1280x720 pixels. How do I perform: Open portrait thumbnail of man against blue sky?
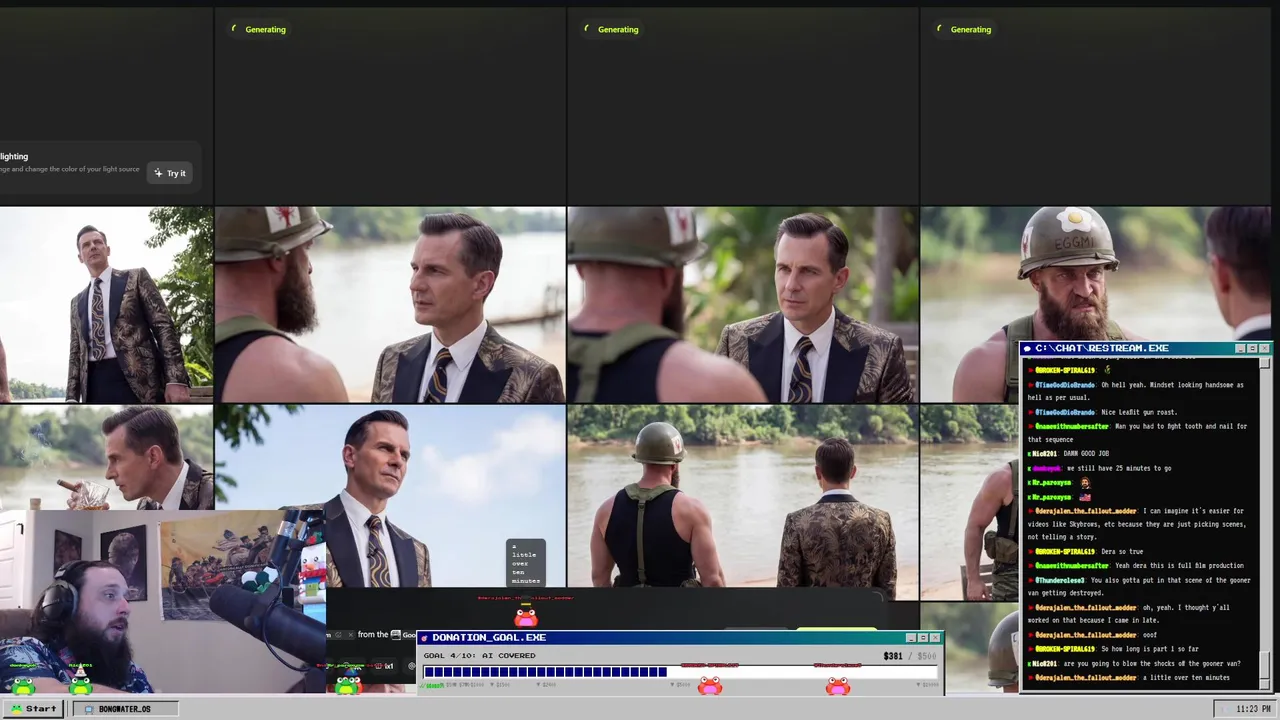coord(390,495)
